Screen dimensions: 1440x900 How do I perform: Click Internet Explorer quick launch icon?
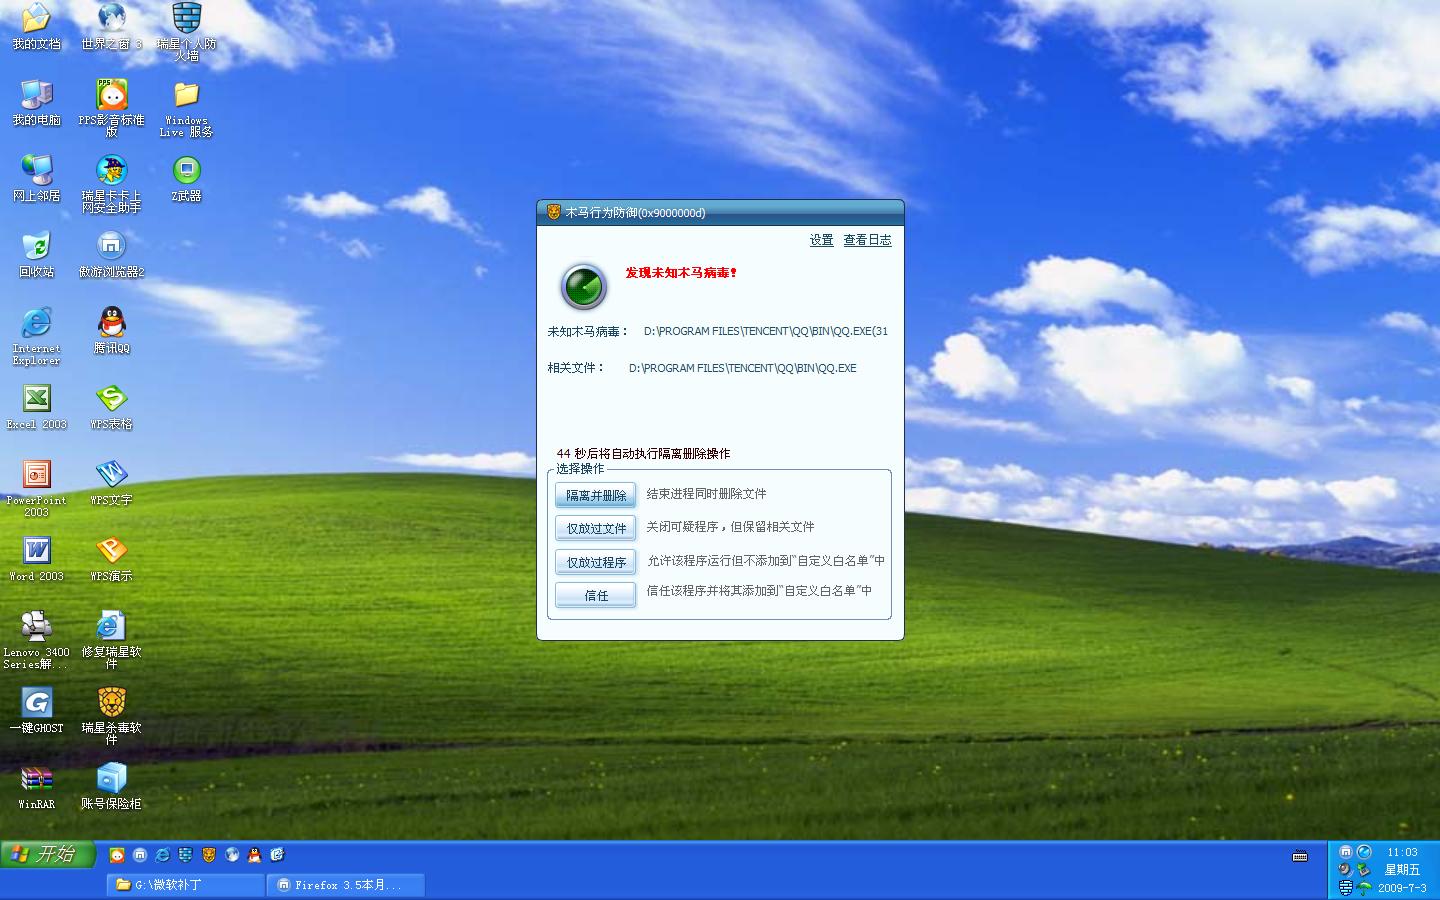163,855
